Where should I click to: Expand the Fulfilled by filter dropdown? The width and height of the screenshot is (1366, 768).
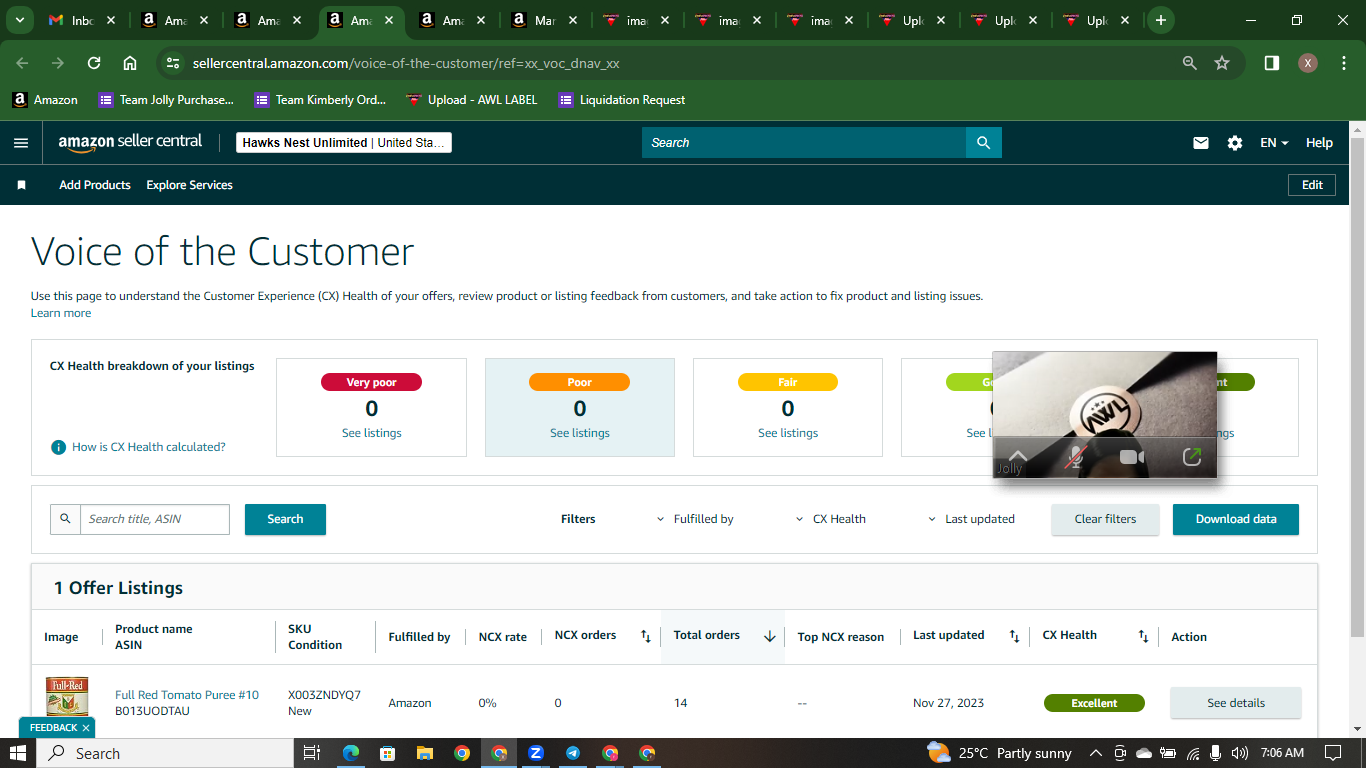tap(695, 519)
